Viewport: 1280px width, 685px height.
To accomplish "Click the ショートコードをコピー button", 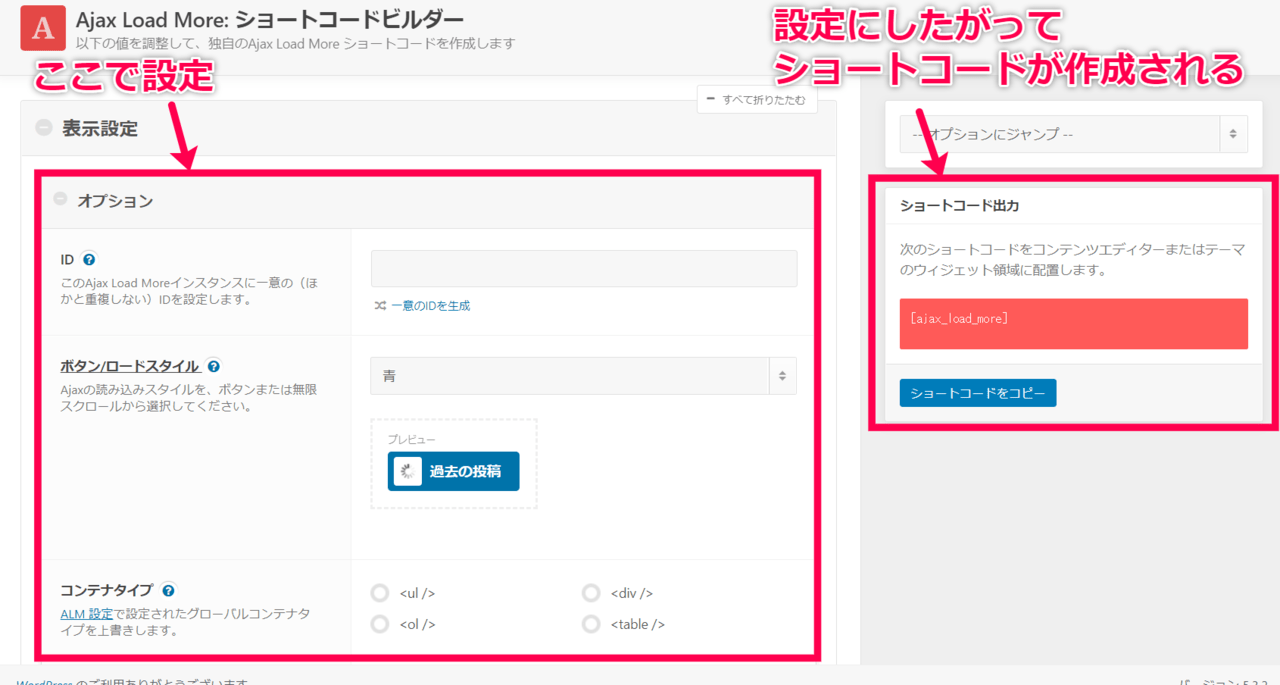I will [x=978, y=393].
